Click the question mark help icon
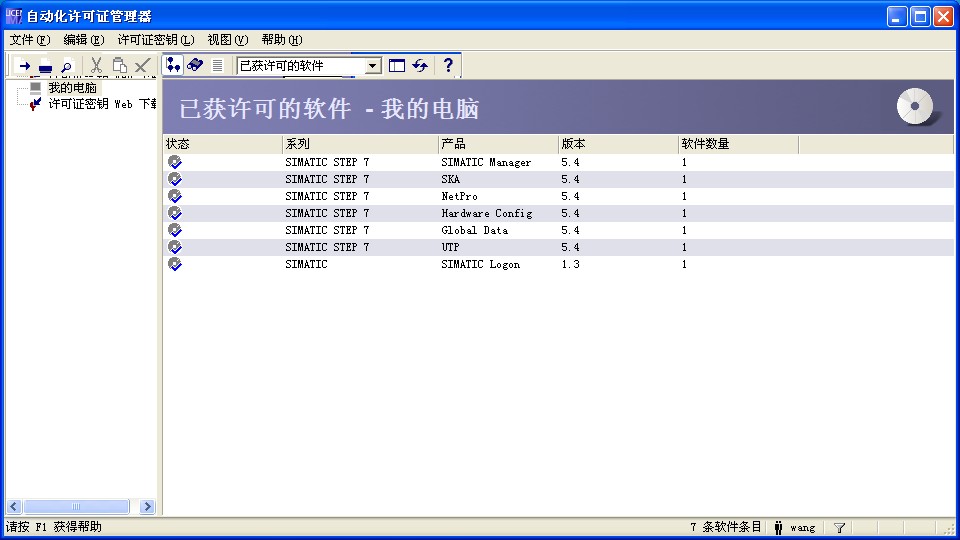This screenshot has width=960, height=540. pyautogui.click(x=448, y=65)
